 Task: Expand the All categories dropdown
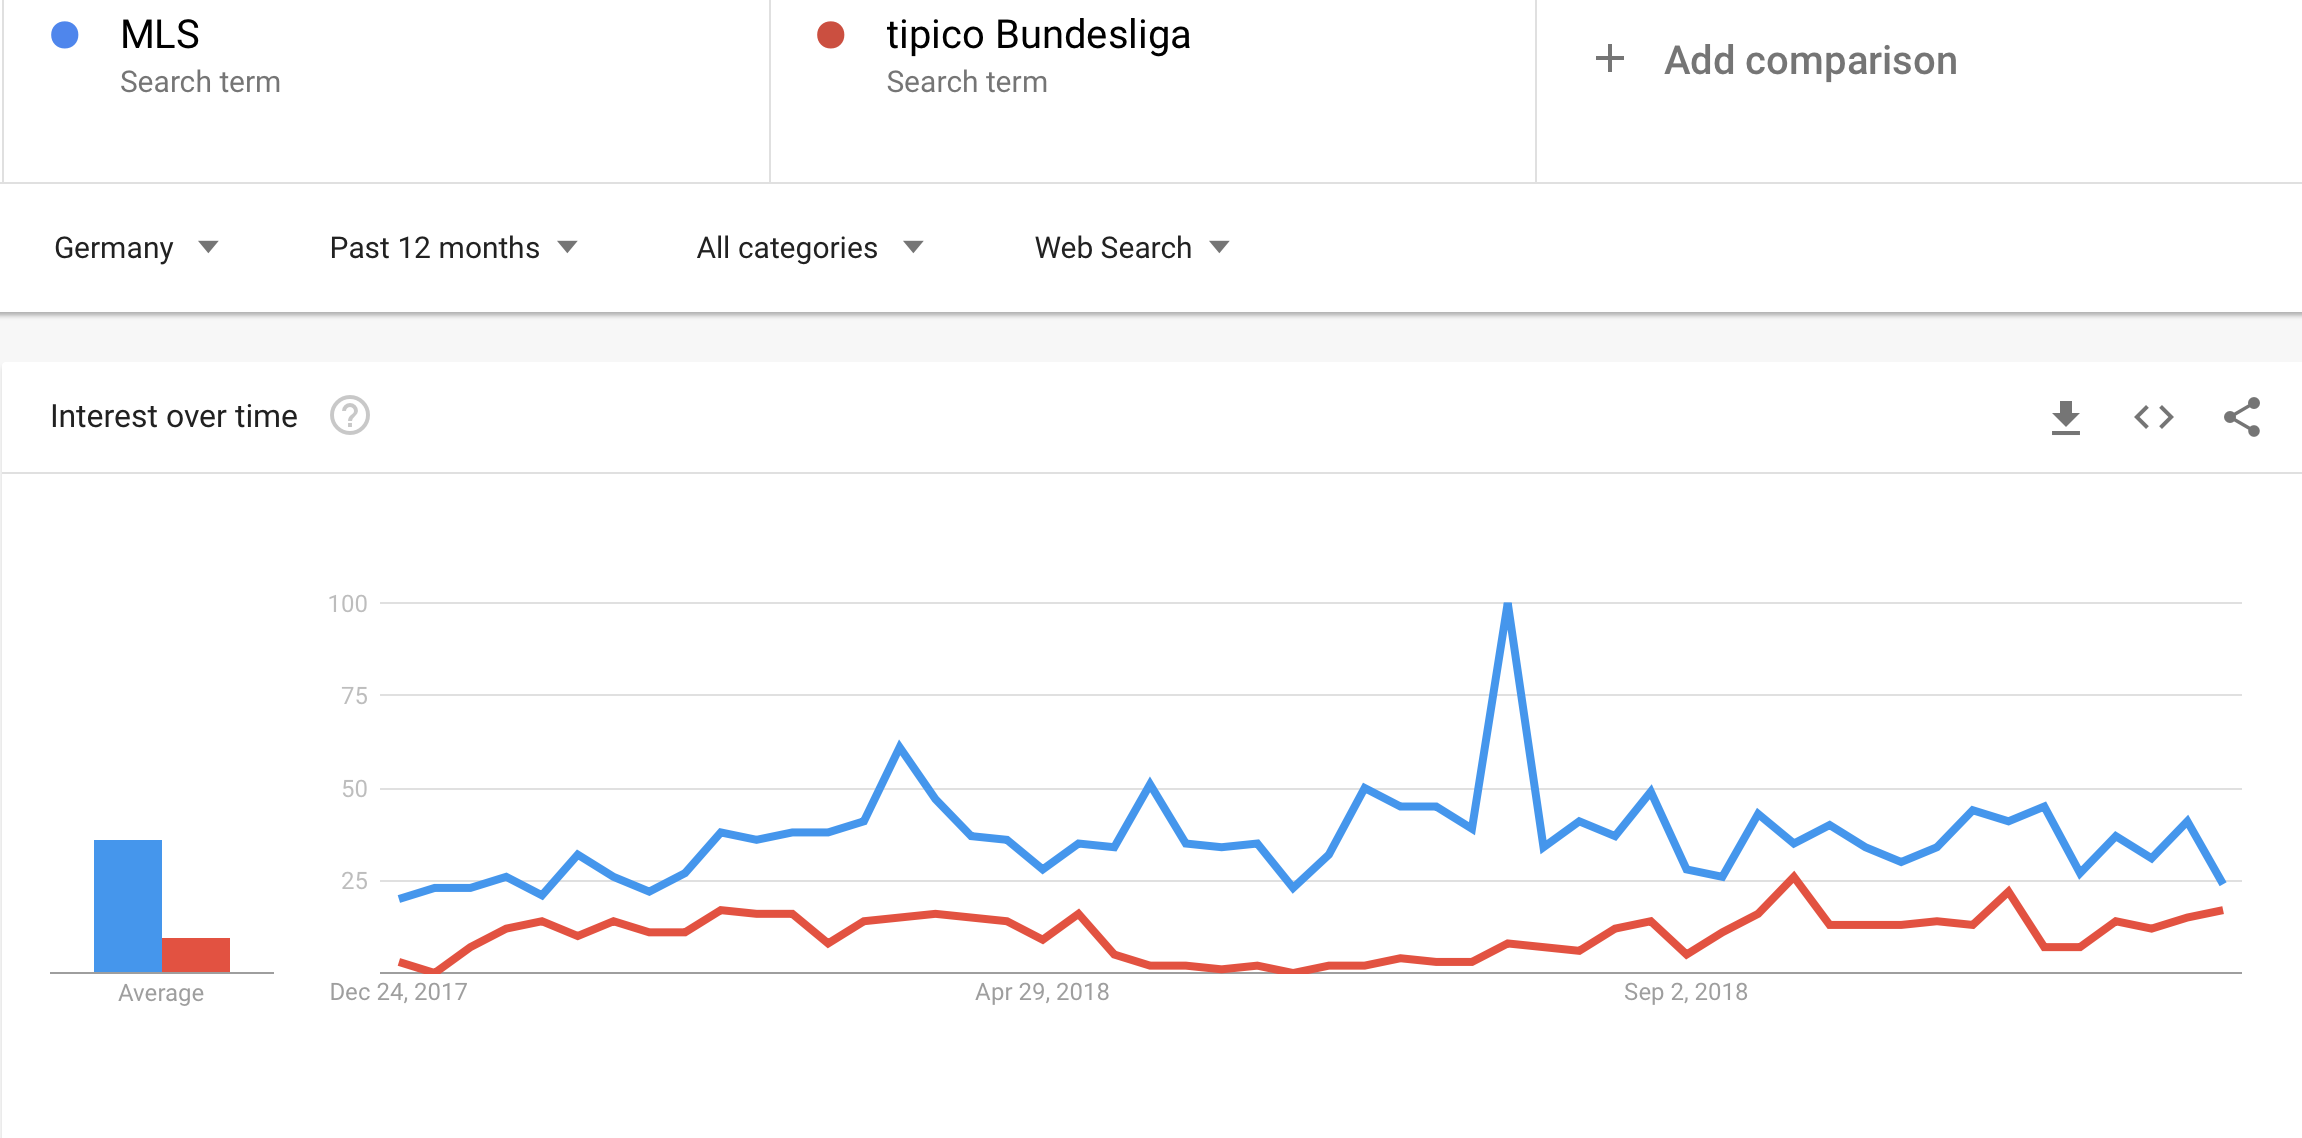[809, 247]
